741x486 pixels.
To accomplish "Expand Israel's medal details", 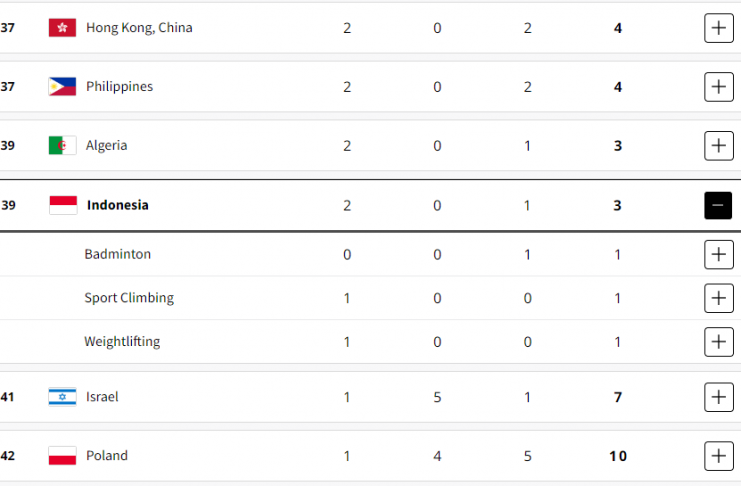I will point(718,397).
